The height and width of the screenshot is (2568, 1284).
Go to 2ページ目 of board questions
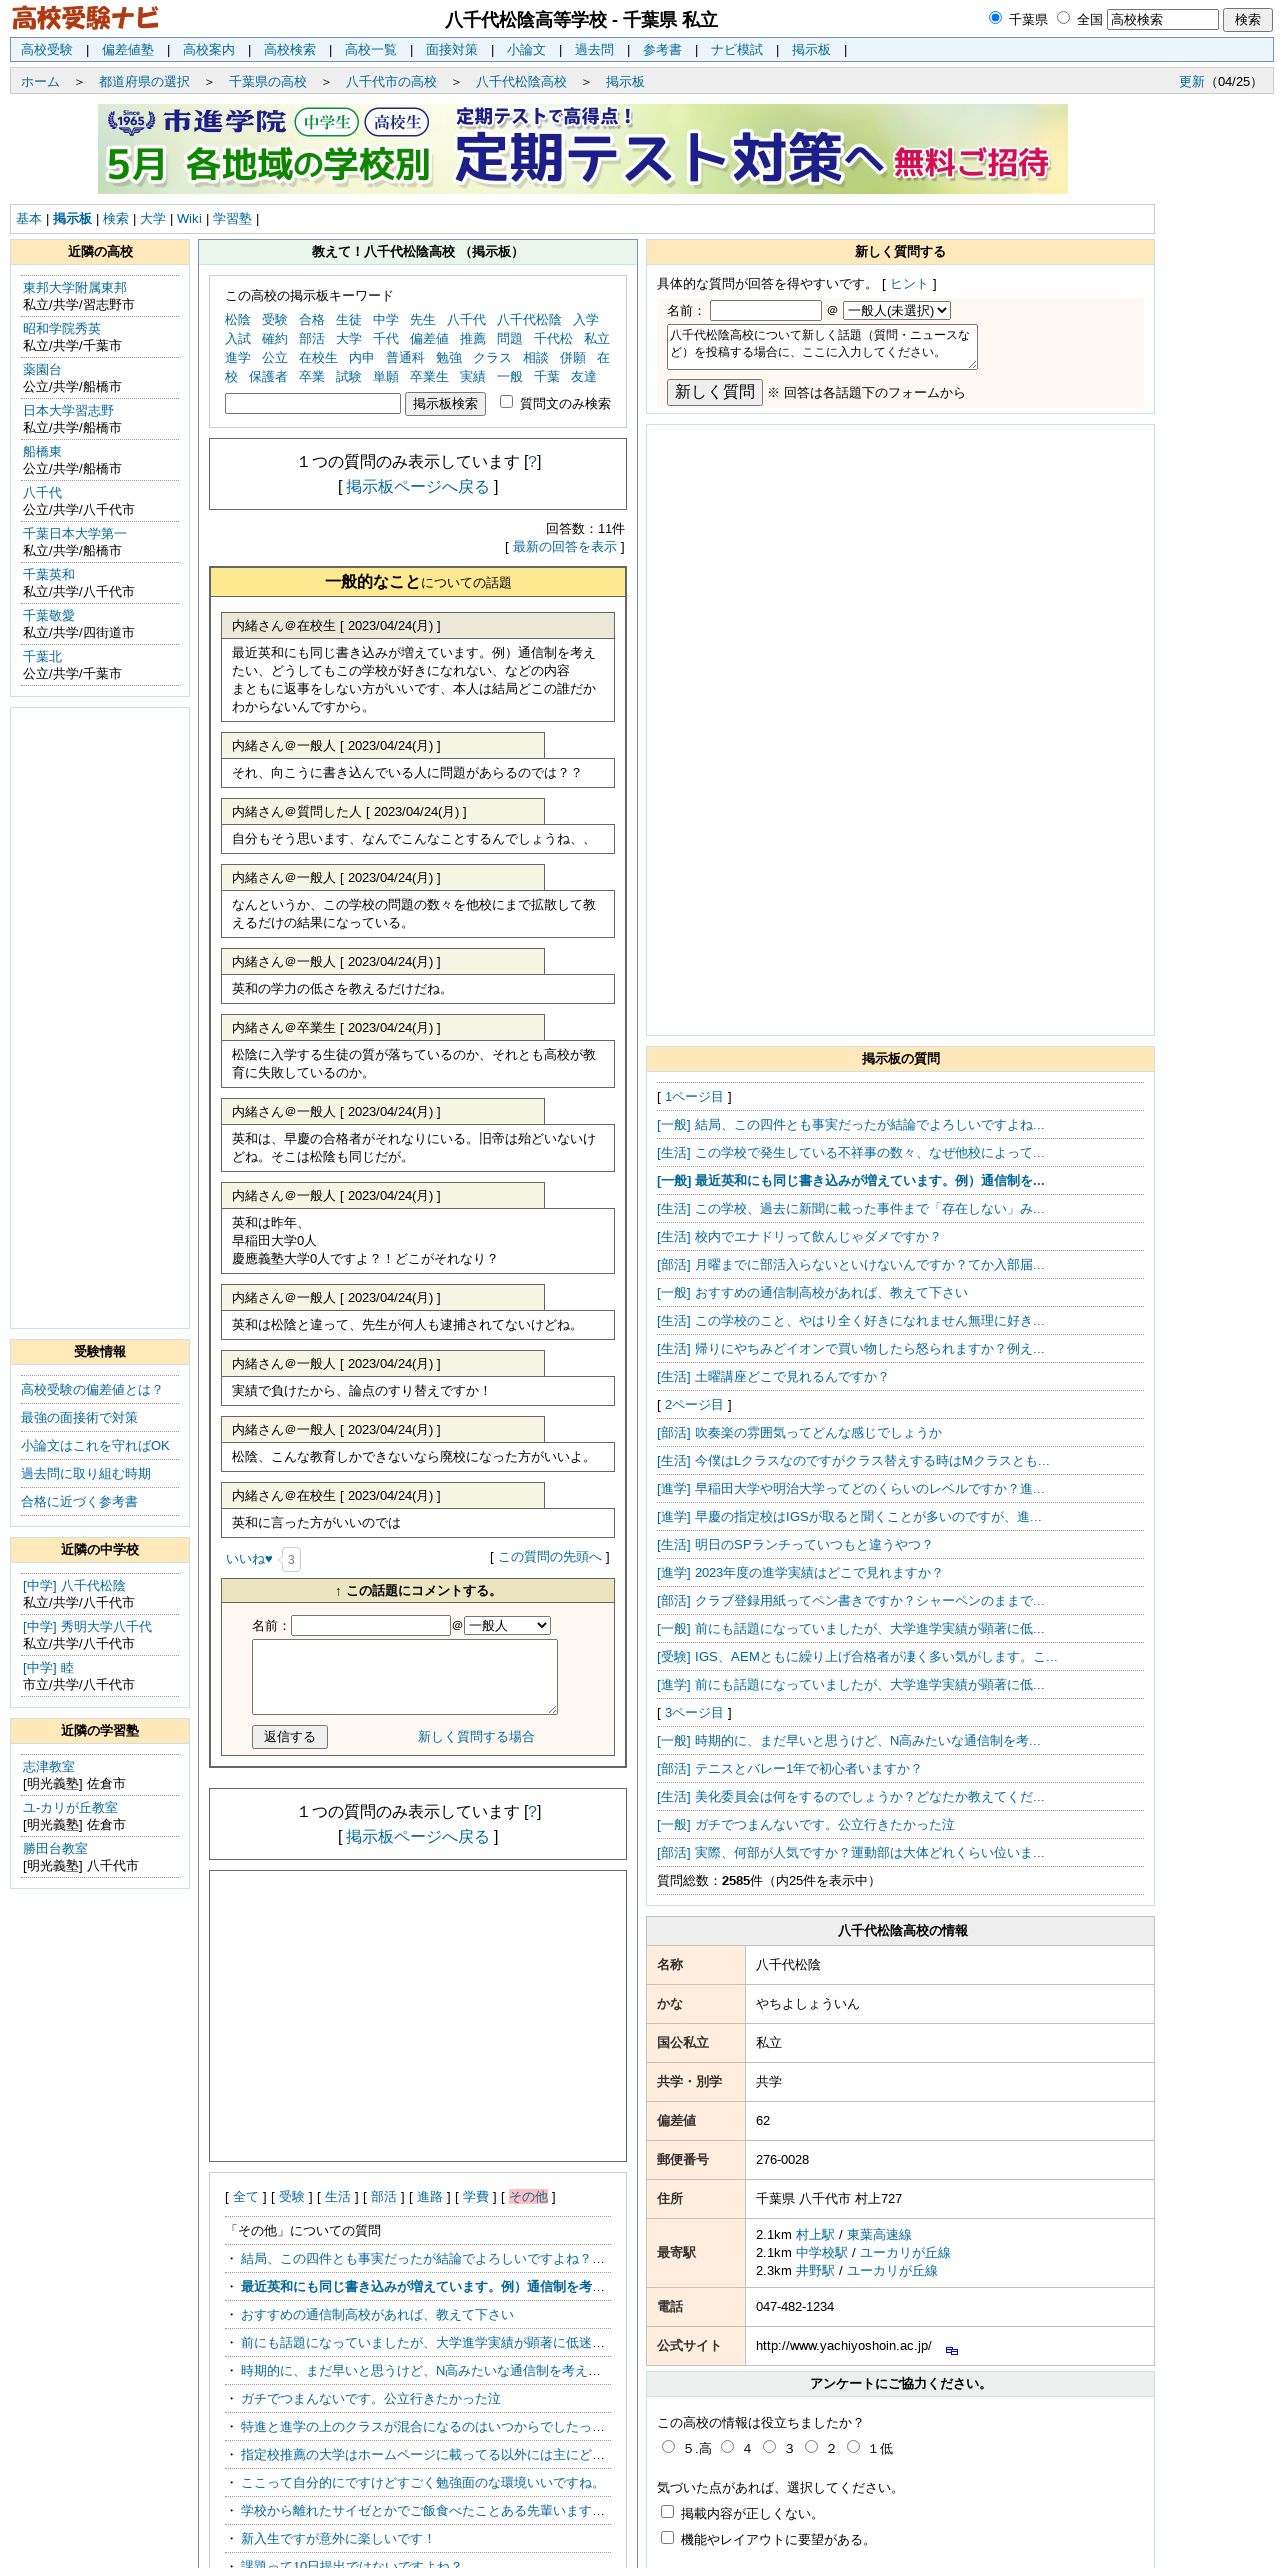tap(694, 1405)
